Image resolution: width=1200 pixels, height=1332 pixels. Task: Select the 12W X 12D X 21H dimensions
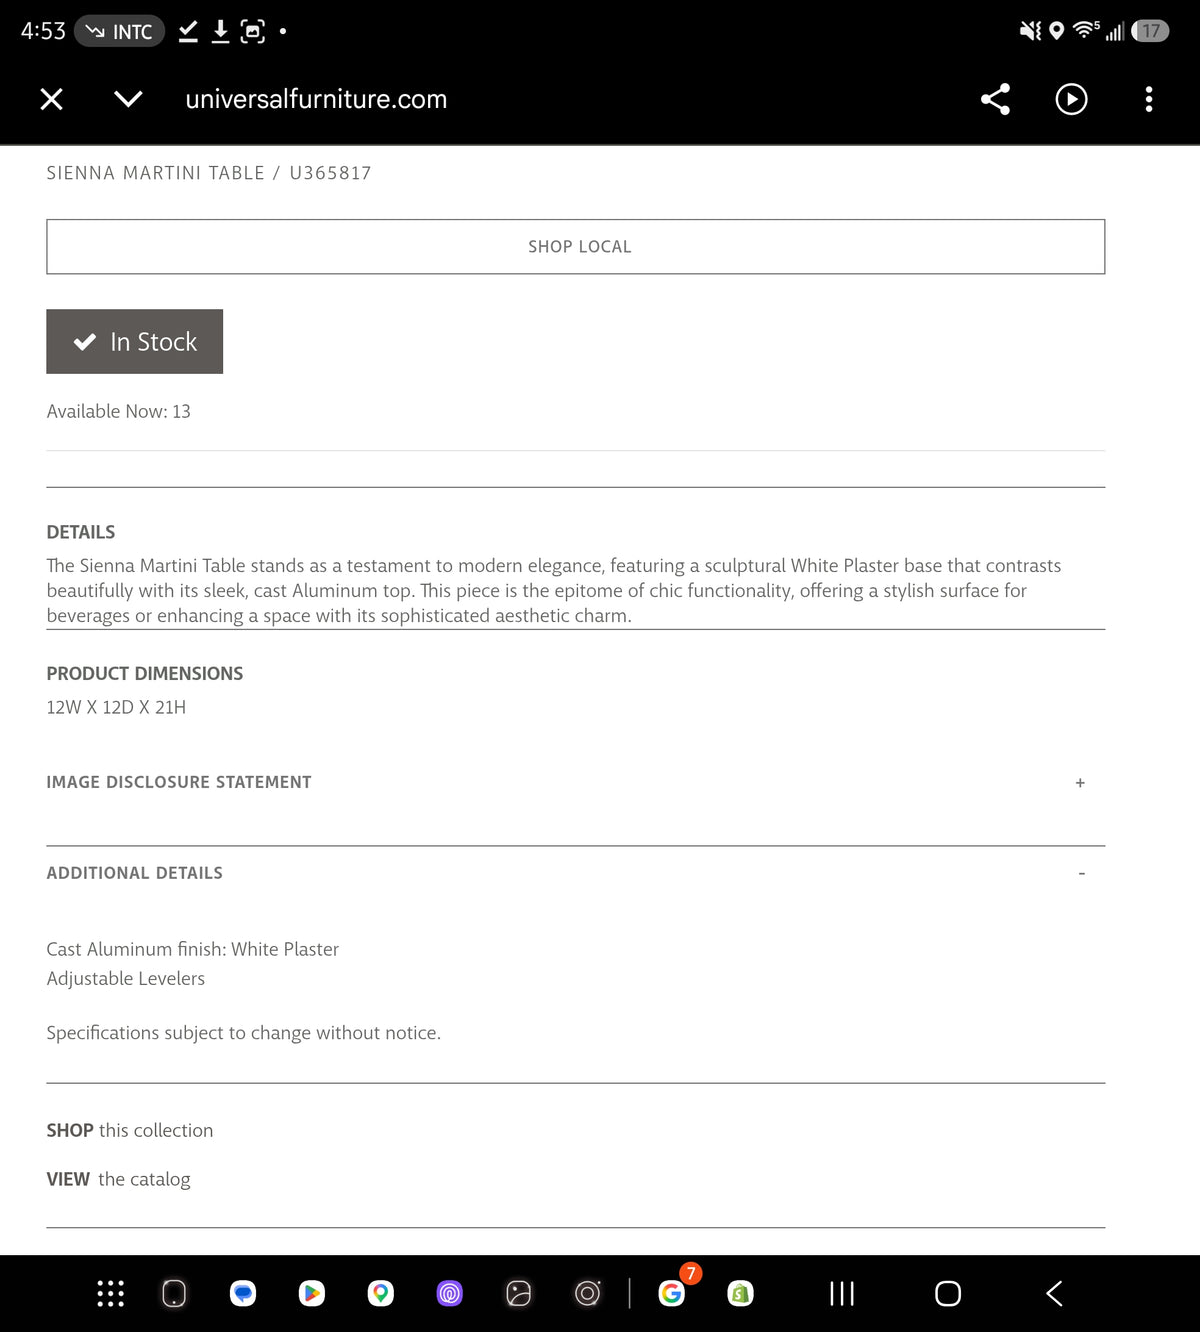pos(116,707)
